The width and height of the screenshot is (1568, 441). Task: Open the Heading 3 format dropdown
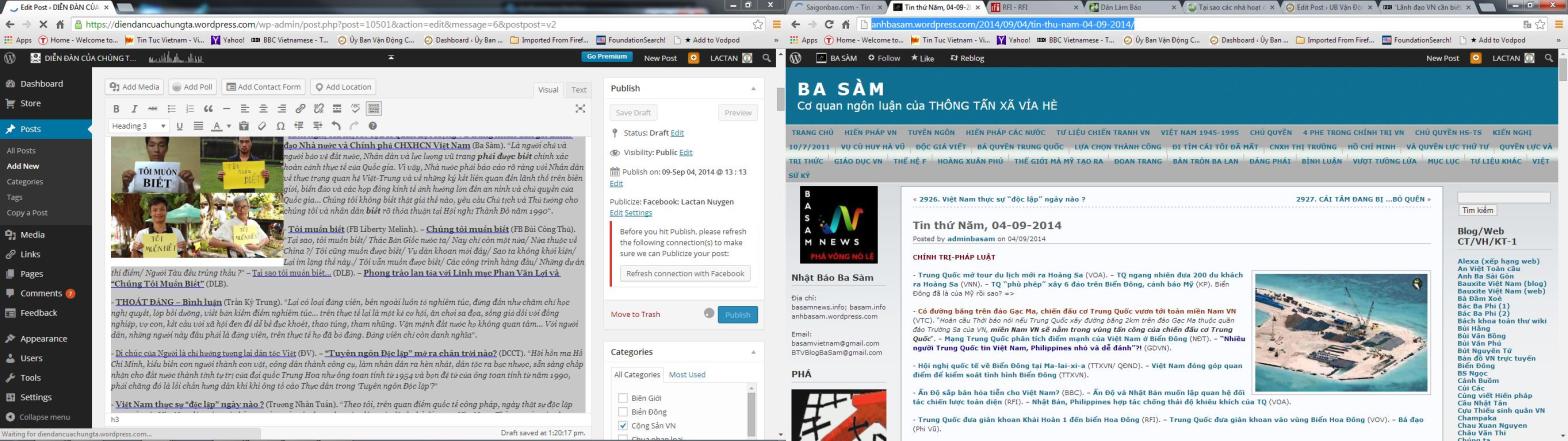tap(139, 126)
